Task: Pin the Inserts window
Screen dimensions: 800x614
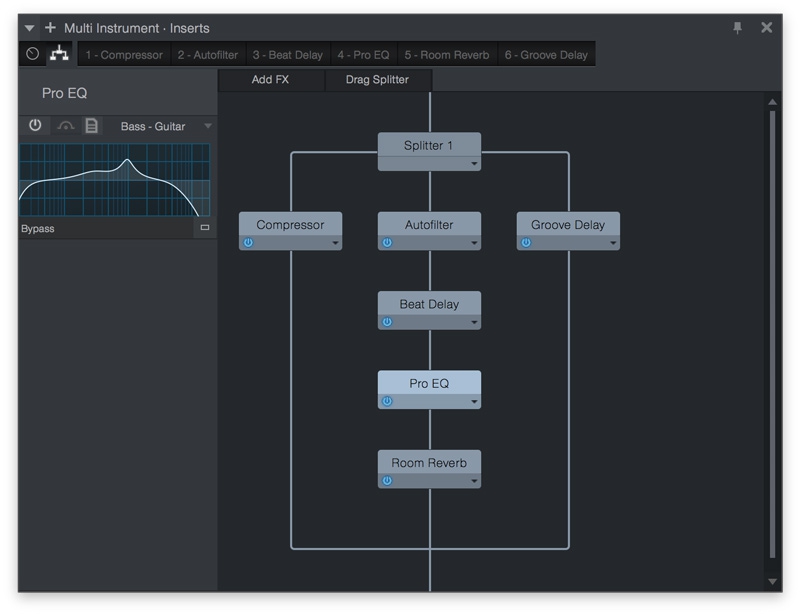Action: [738, 28]
